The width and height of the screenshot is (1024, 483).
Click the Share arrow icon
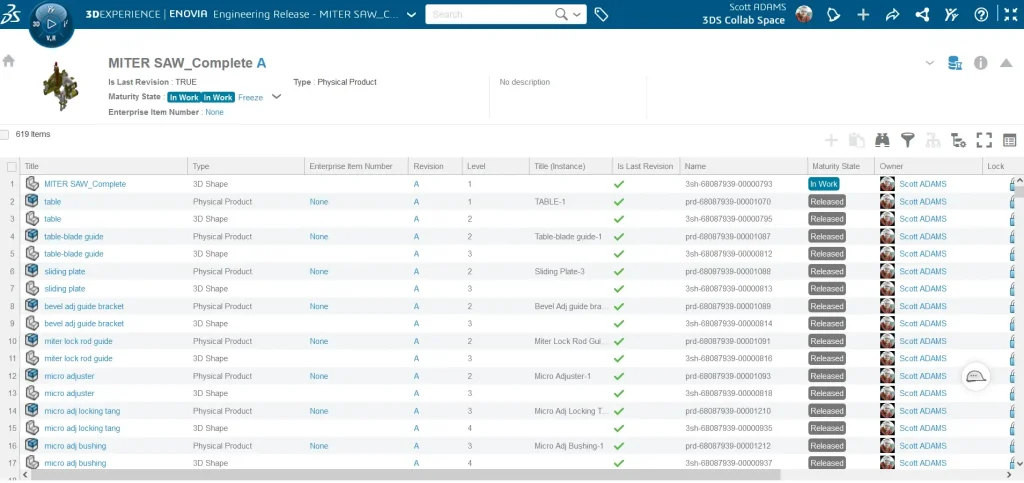pyautogui.click(x=893, y=15)
